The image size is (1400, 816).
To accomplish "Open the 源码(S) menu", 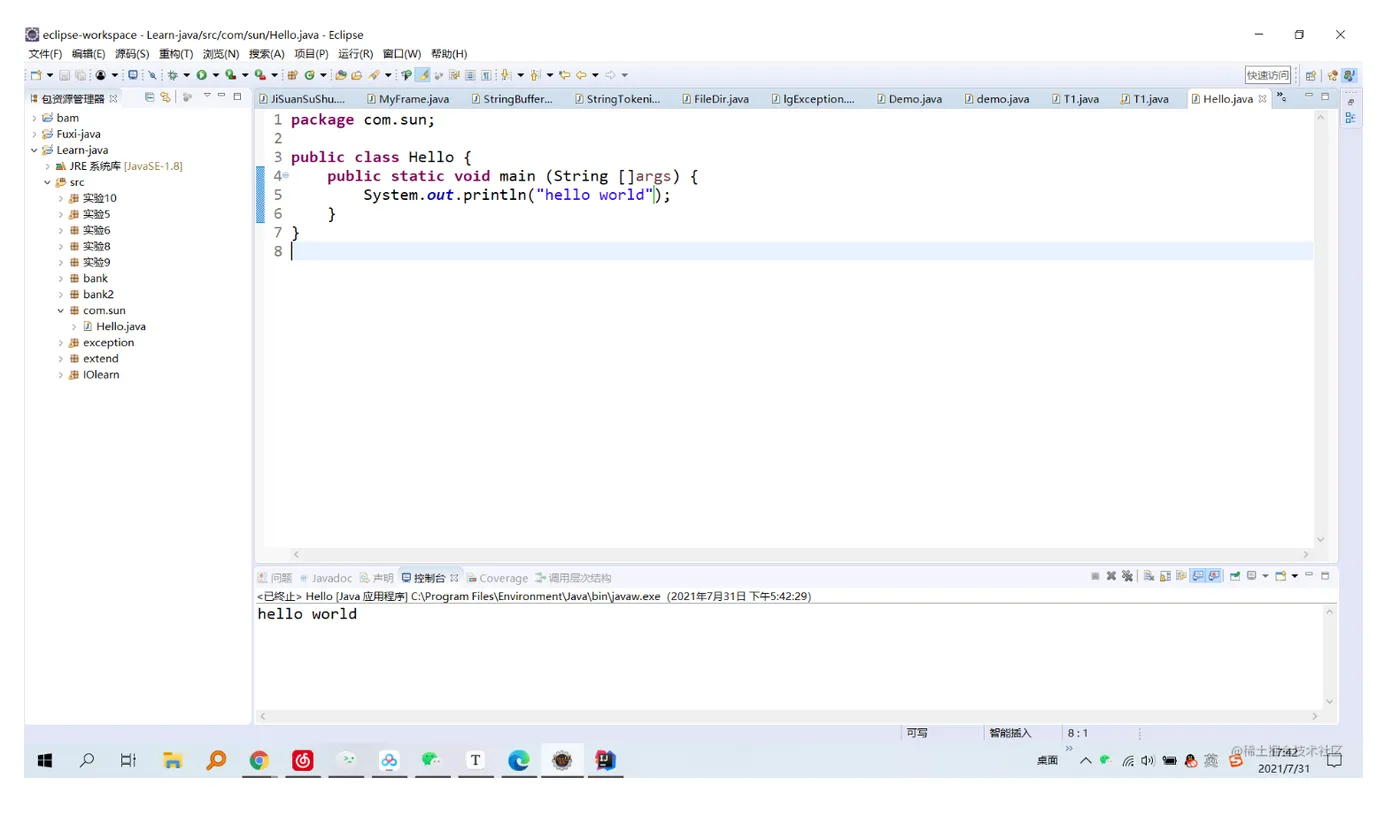I will click(x=132, y=54).
